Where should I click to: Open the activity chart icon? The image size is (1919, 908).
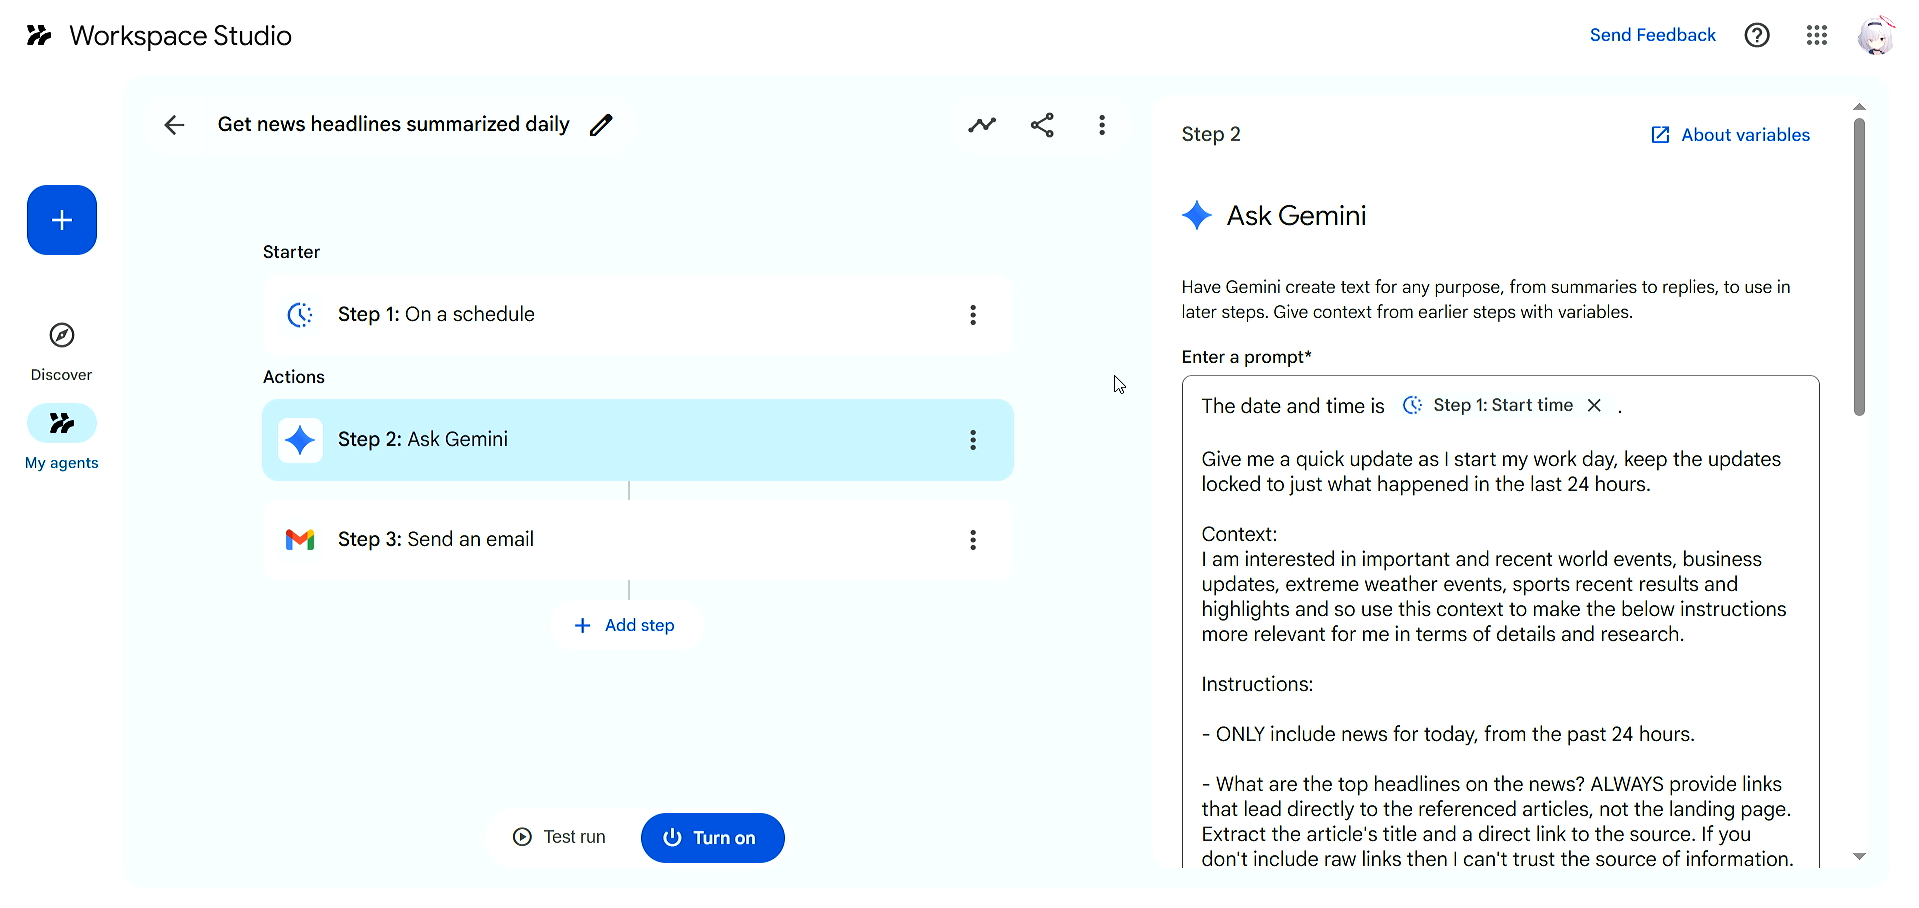(x=982, y=125)
